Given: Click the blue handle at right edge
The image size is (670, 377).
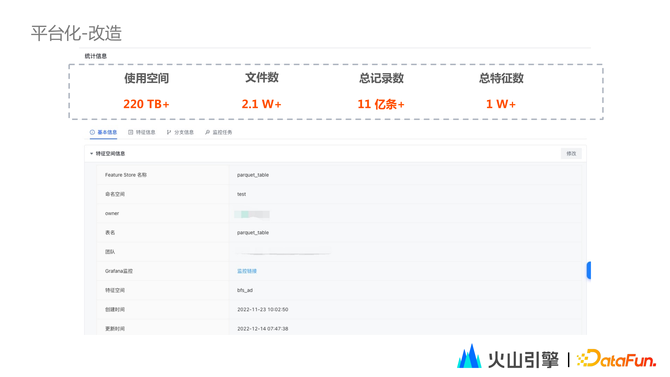Looking at the screenshot, I should coord(589,271).
